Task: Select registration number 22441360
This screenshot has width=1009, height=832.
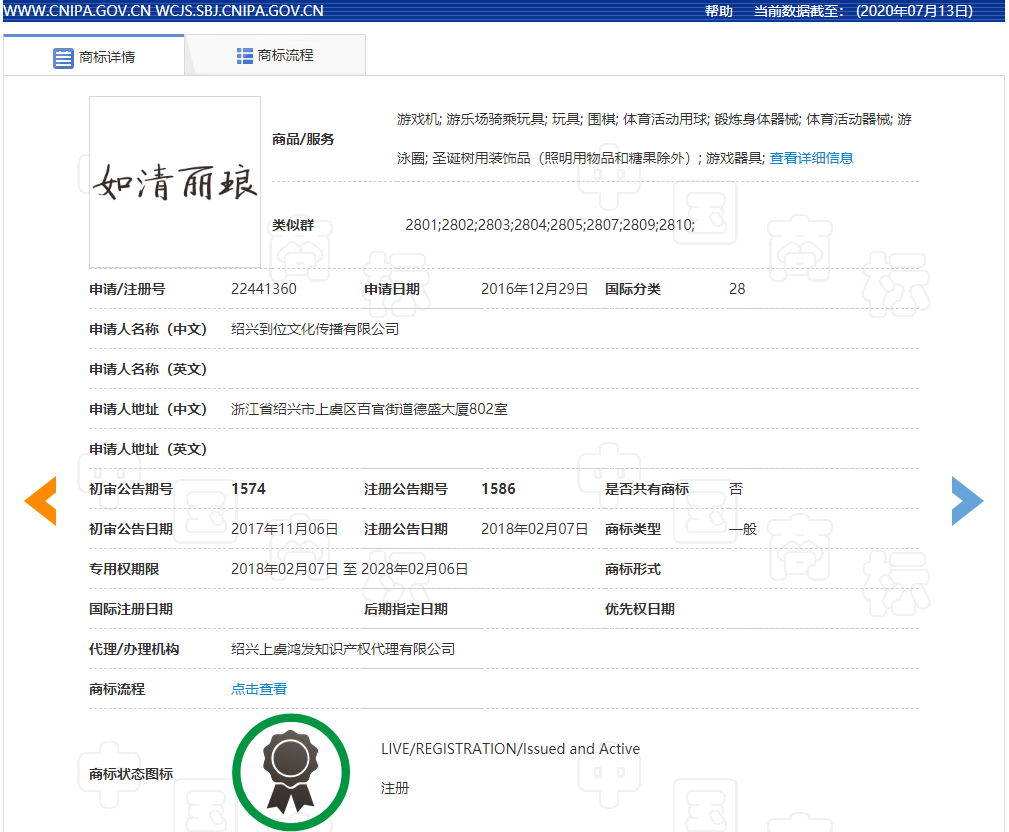Action: point(264,289)
